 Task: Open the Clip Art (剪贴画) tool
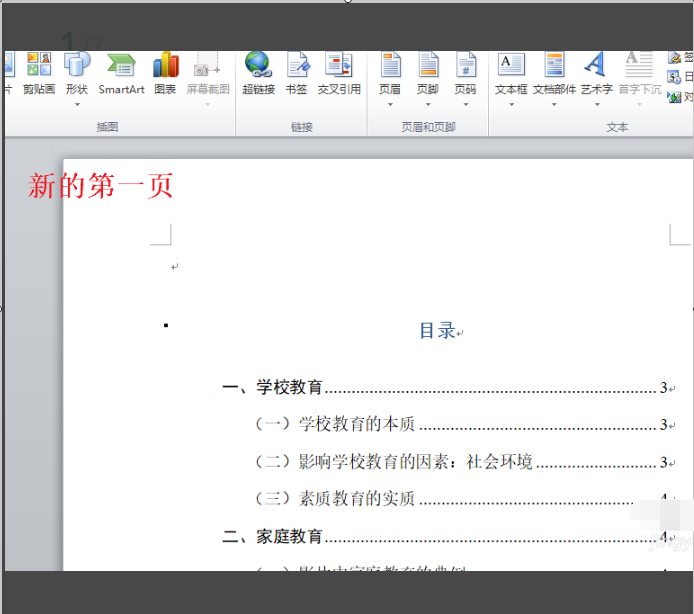39,73
